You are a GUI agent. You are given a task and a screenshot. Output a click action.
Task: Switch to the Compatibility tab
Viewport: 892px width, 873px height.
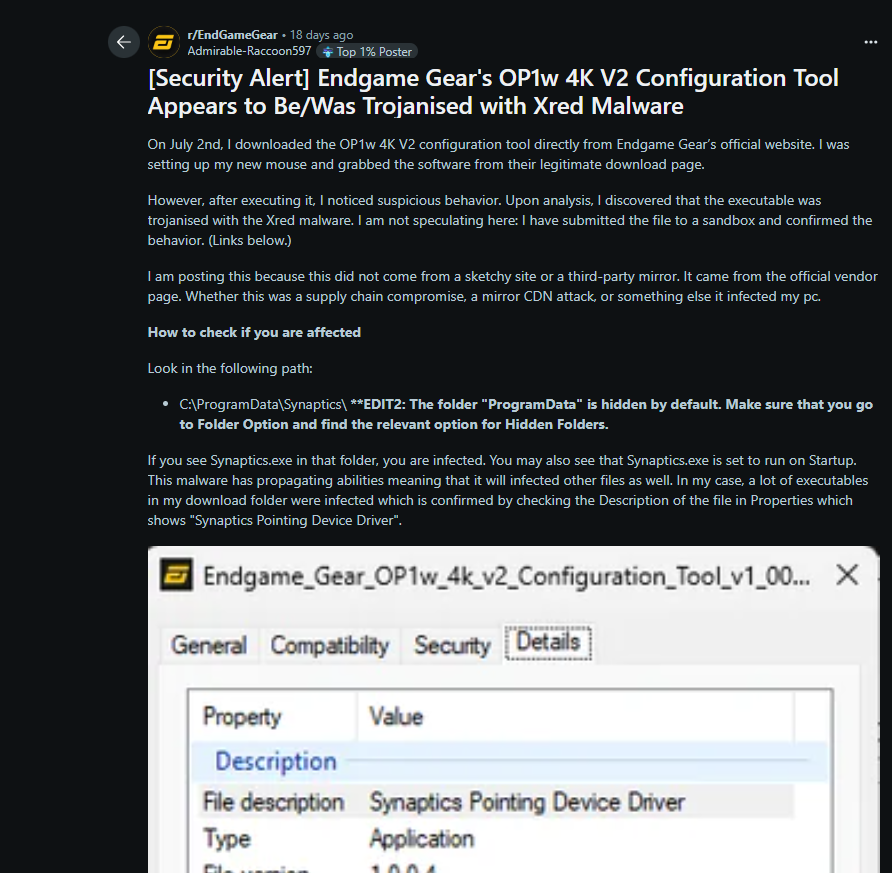click(x=329, y=645)
